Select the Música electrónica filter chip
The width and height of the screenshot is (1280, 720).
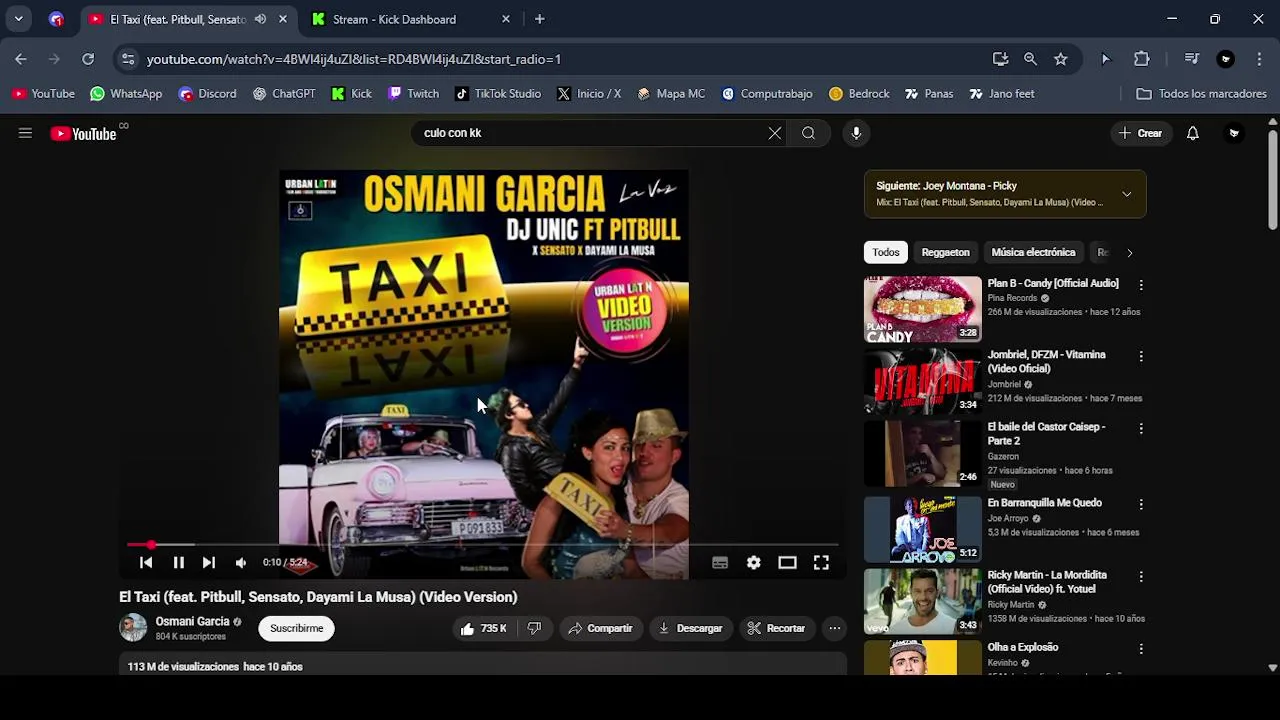pos(1033,252)
